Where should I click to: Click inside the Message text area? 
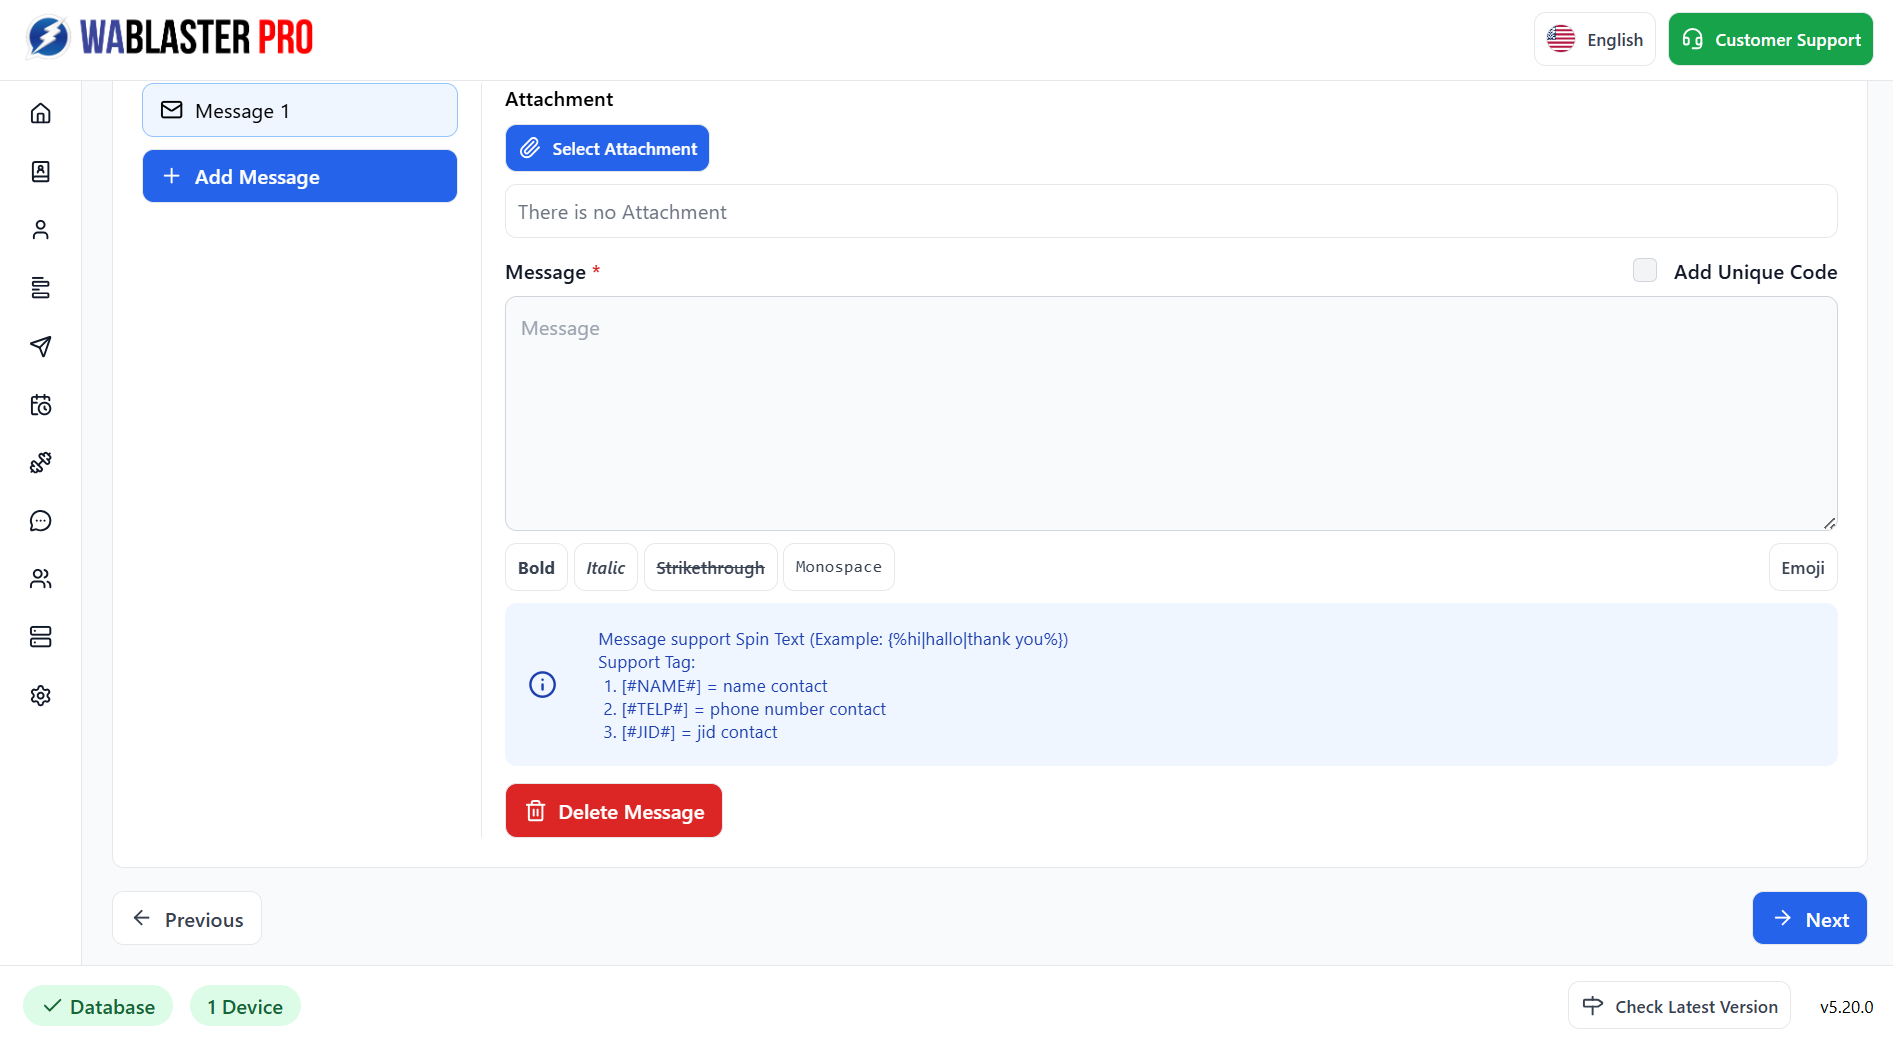(1171, 413)
